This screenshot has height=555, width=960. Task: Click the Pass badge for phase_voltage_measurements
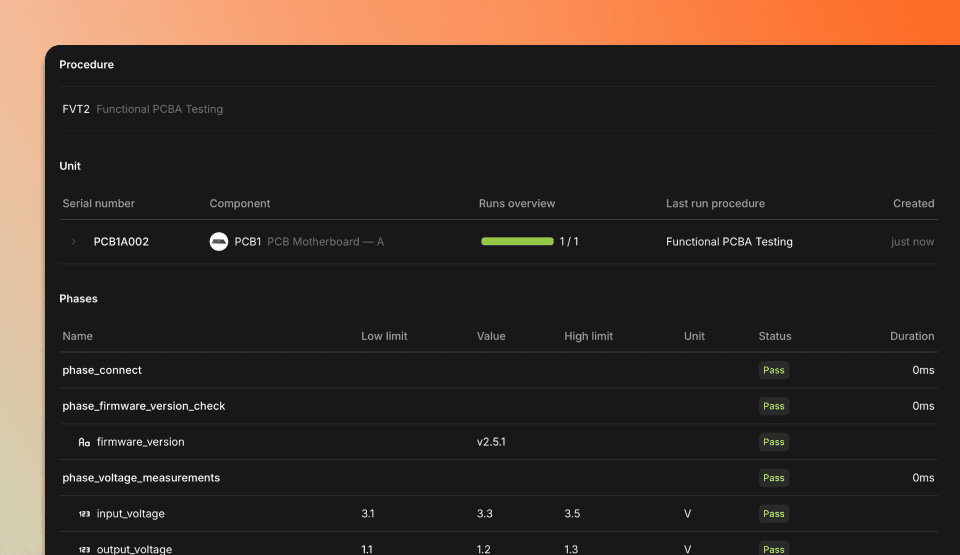tap(774, 477)
